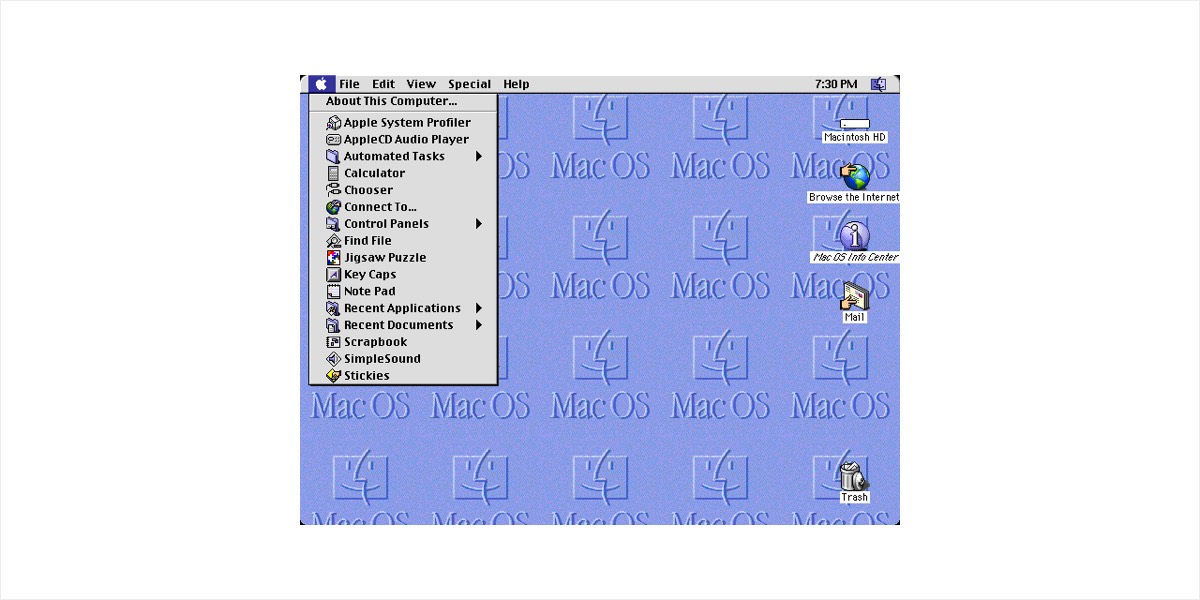Click the Apple menu icon in the menu bar
The image size is (1200, 600).
pos(321,84)
